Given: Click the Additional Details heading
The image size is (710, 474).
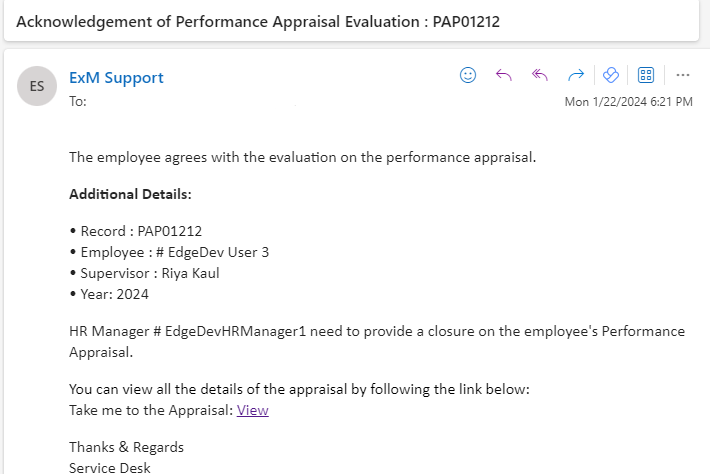Looking at the screenshot, I should click(x=130, y=194).
